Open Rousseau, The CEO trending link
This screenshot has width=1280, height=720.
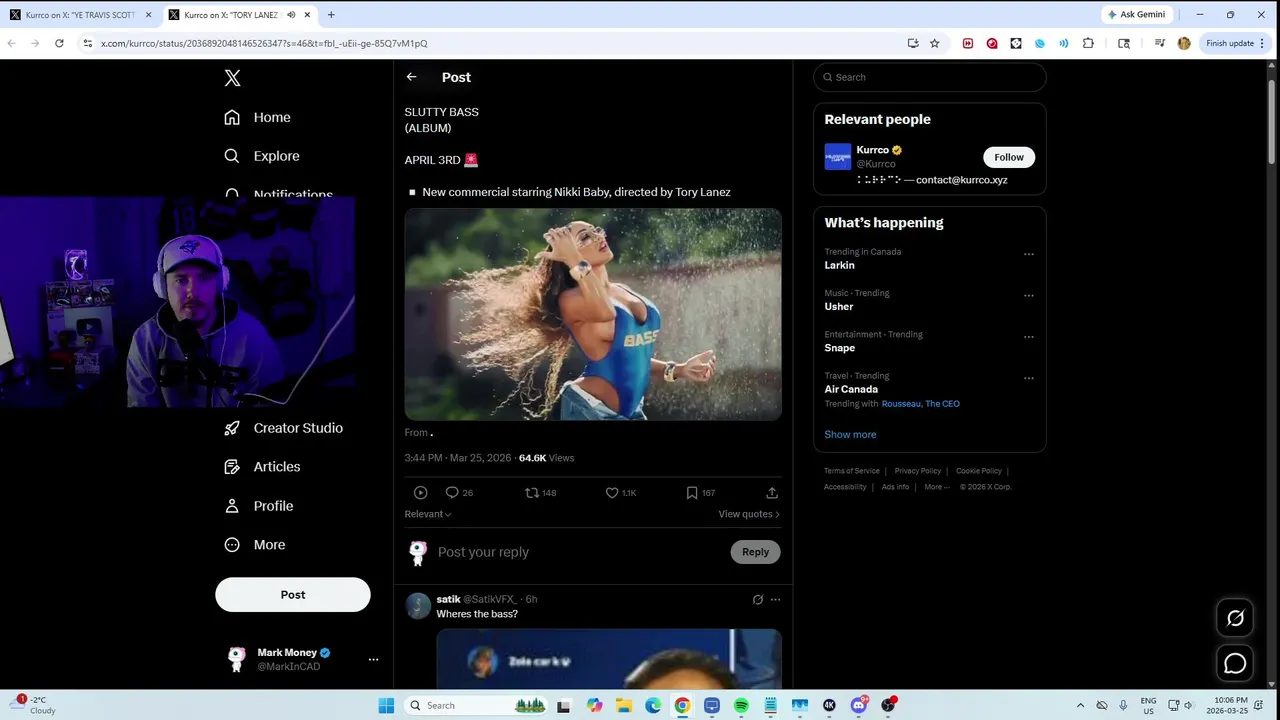coord(920,404)
